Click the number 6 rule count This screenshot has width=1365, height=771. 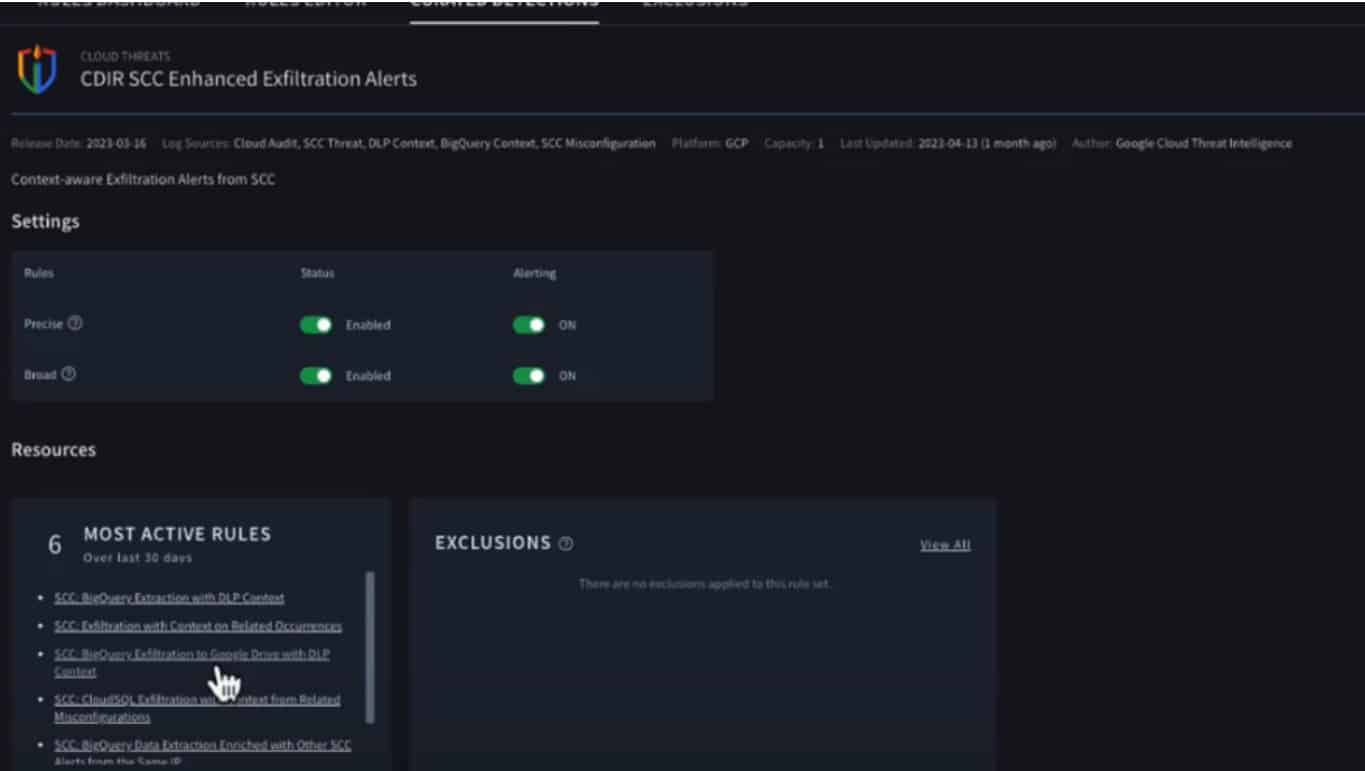click(x=55, y=545)
